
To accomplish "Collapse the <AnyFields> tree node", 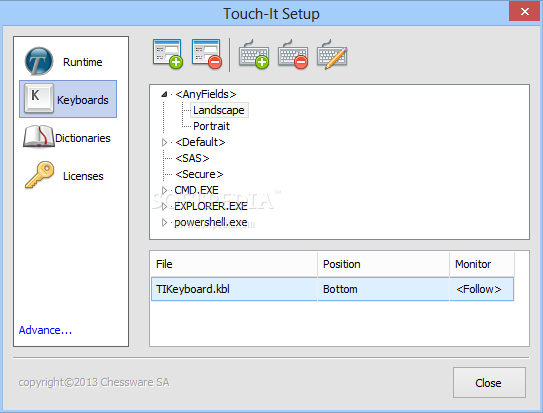I will tap(164, 94).
